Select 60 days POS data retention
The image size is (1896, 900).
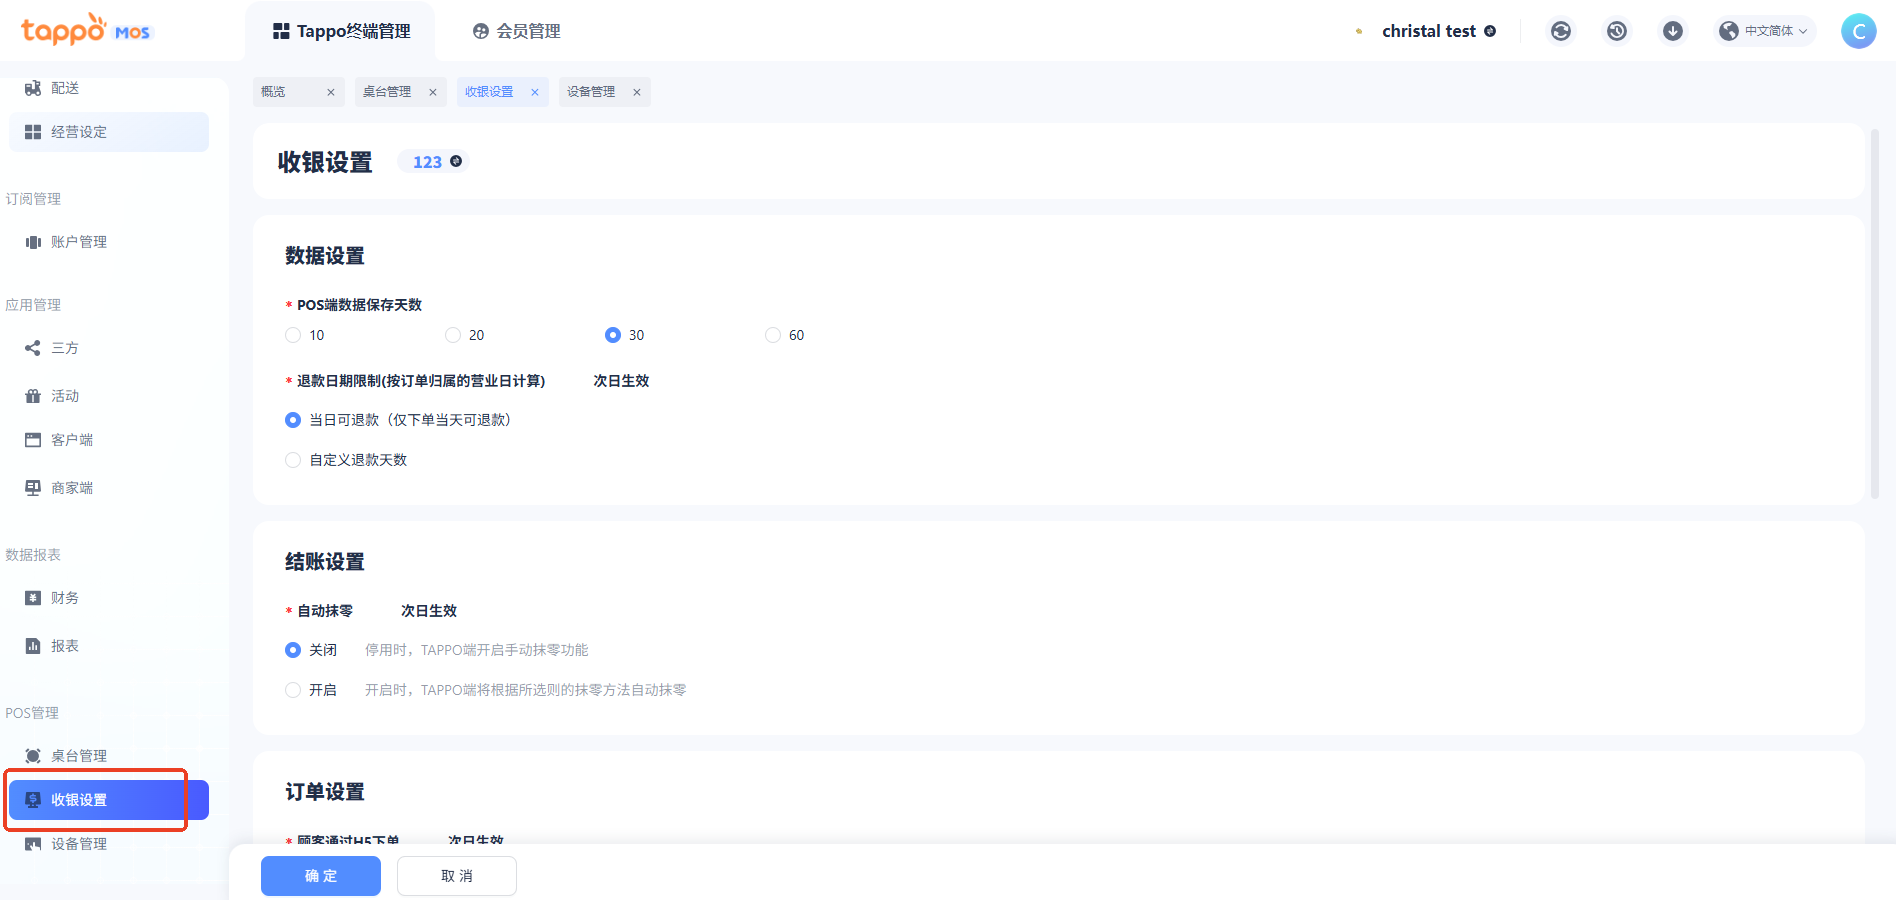[x=773, y=335]
